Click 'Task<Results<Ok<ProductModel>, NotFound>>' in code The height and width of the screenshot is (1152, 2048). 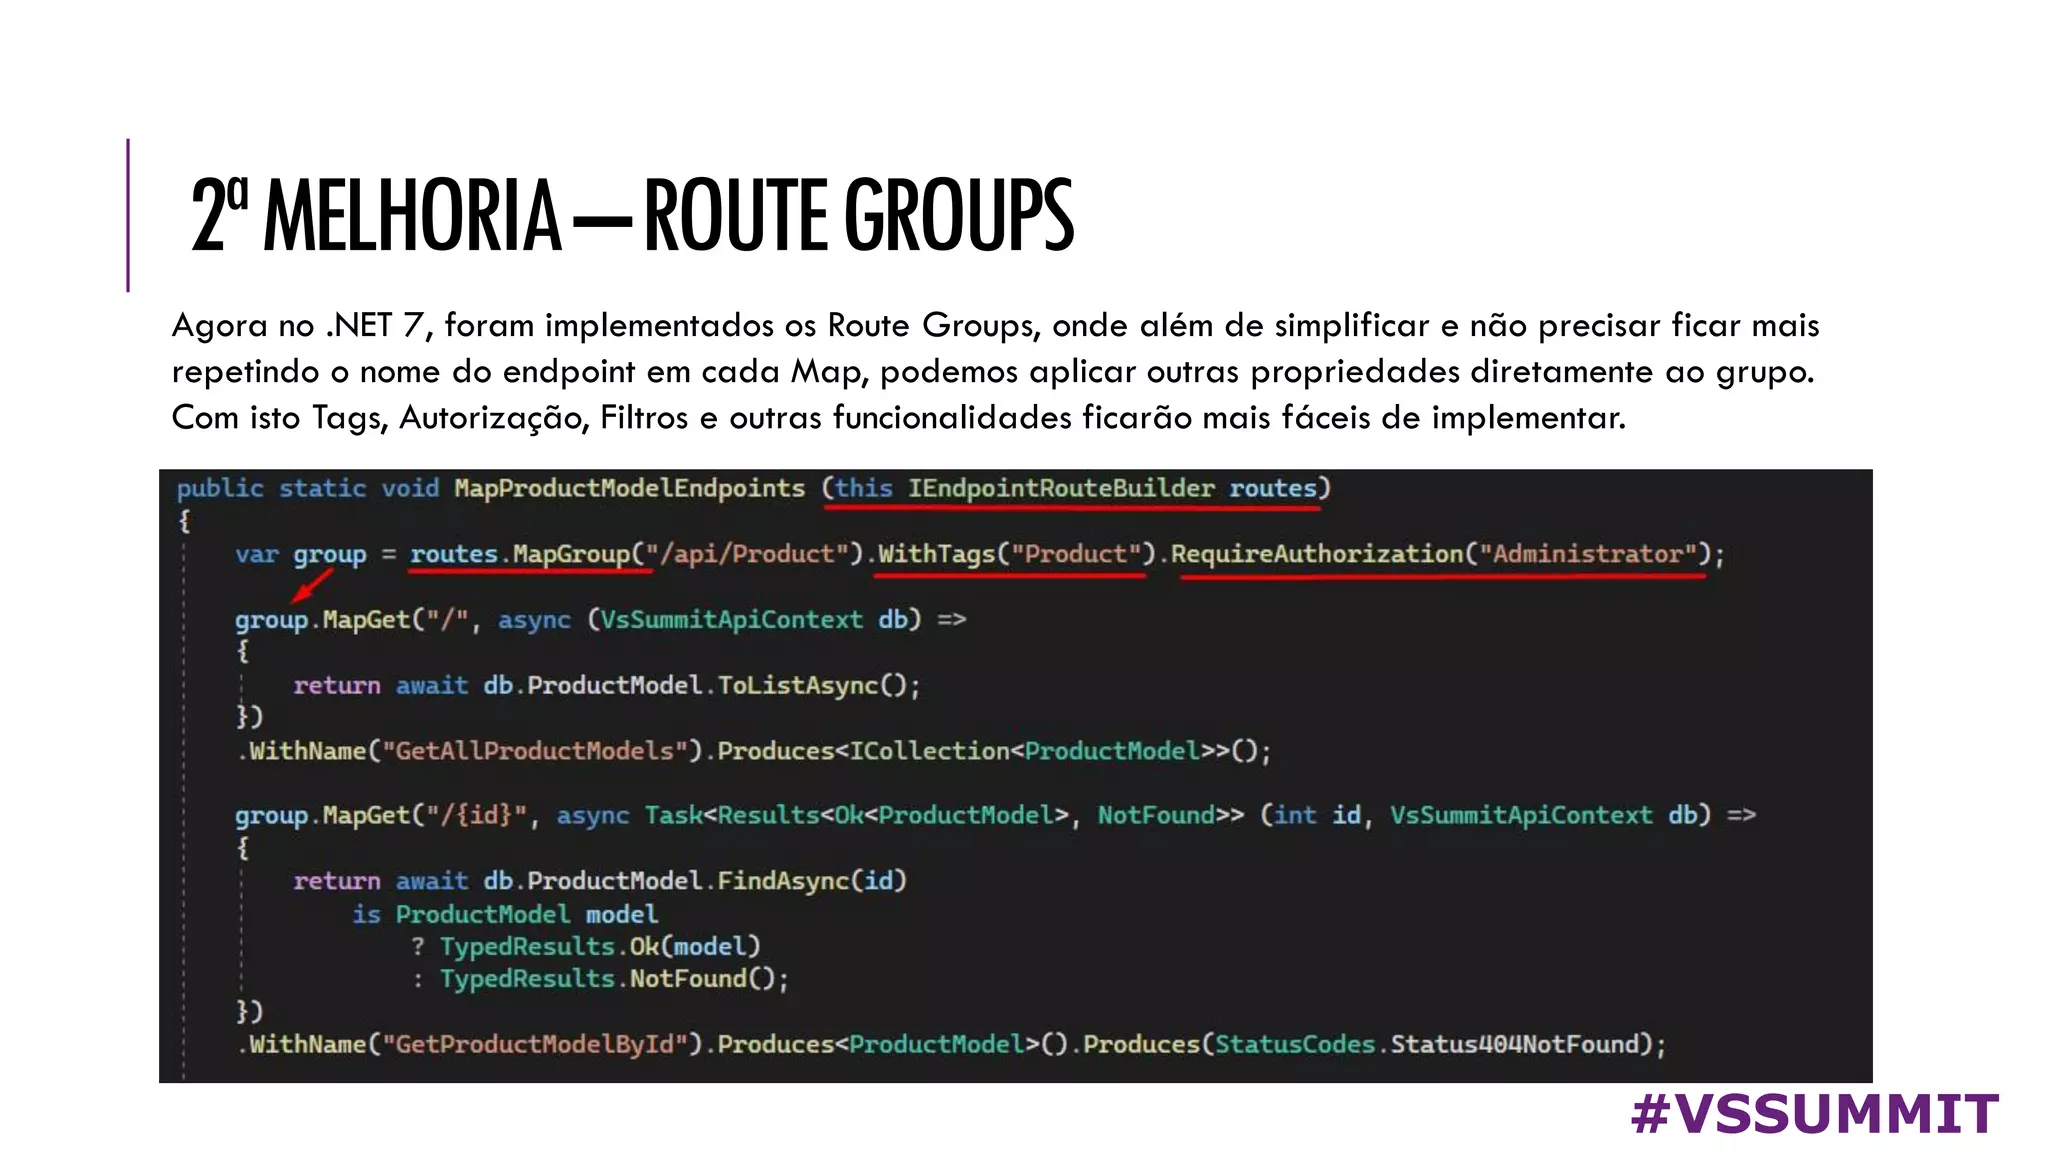[x=944, y=816]
